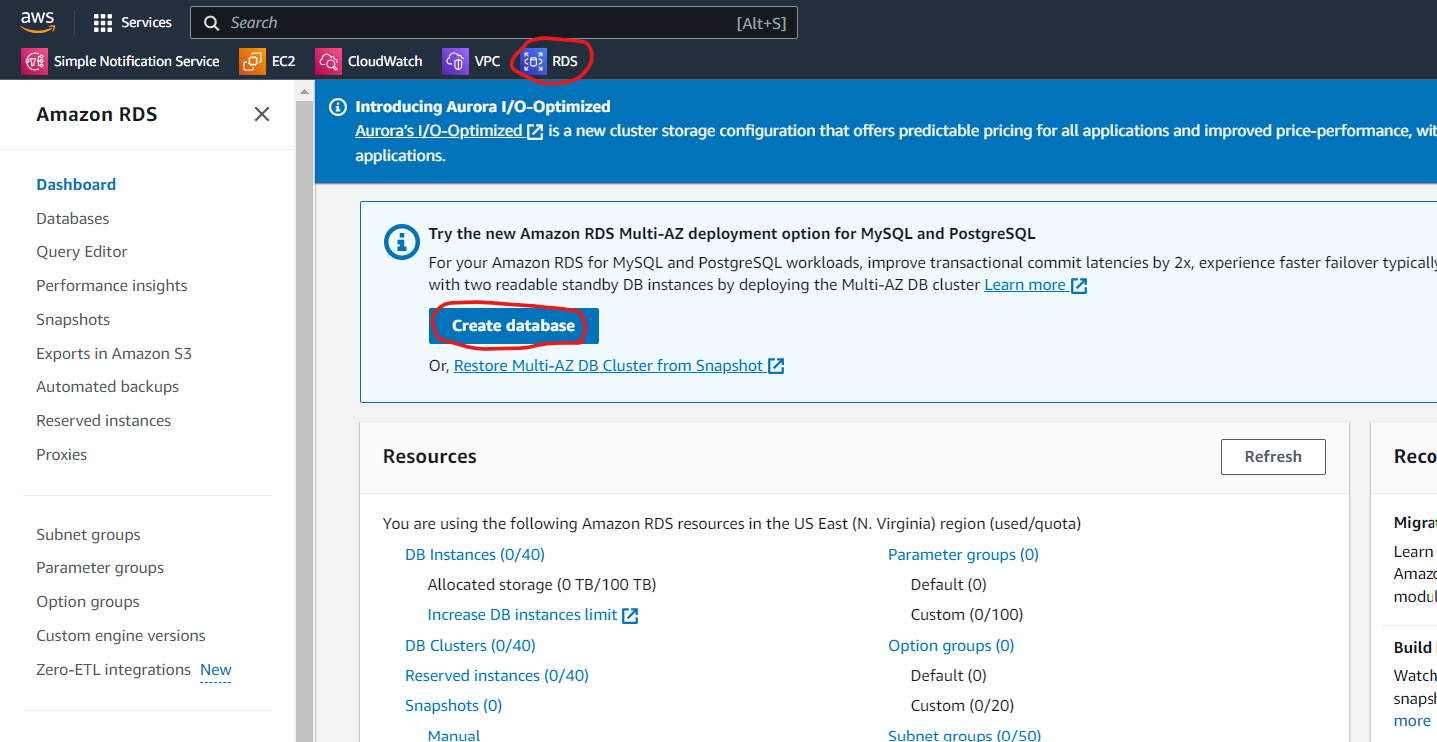Open Query Editor in the sidebar
The width and height of the screenshot is (1437, 742).
click(82, 252)
